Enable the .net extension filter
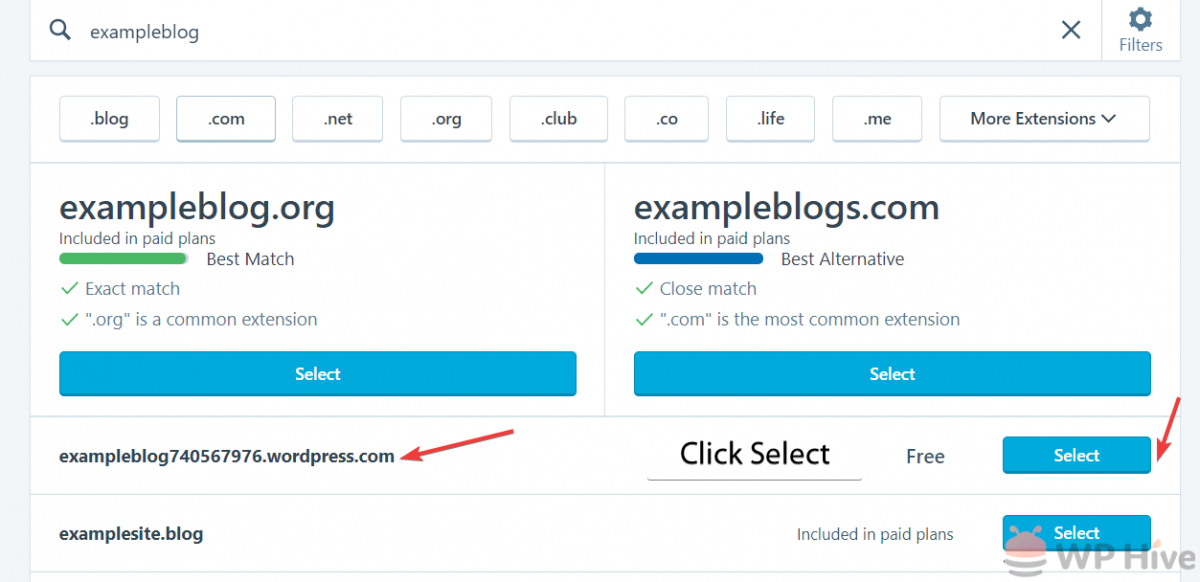Image resolution: width=1200 pixels, height=582 pixels. click(x=337, y=118)
